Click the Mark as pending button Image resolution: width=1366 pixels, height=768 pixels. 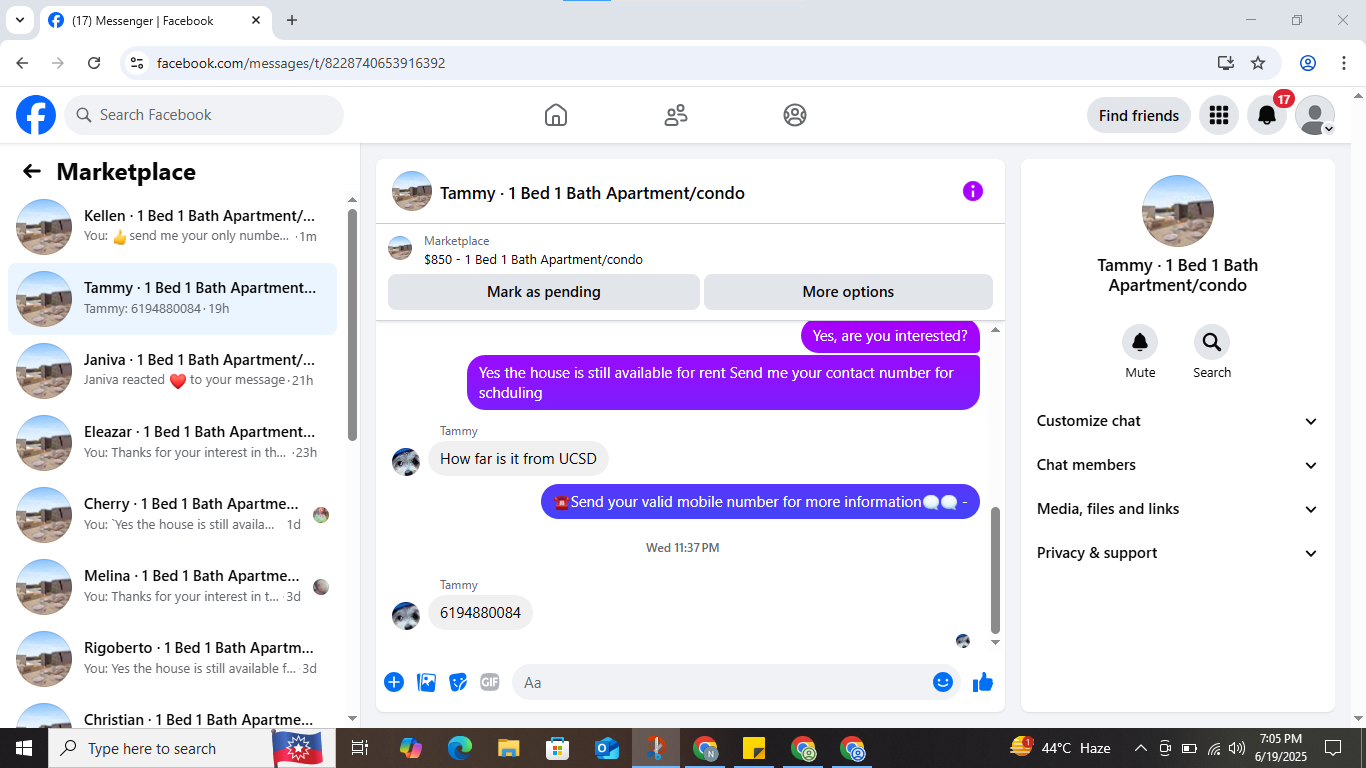[544, 292]
